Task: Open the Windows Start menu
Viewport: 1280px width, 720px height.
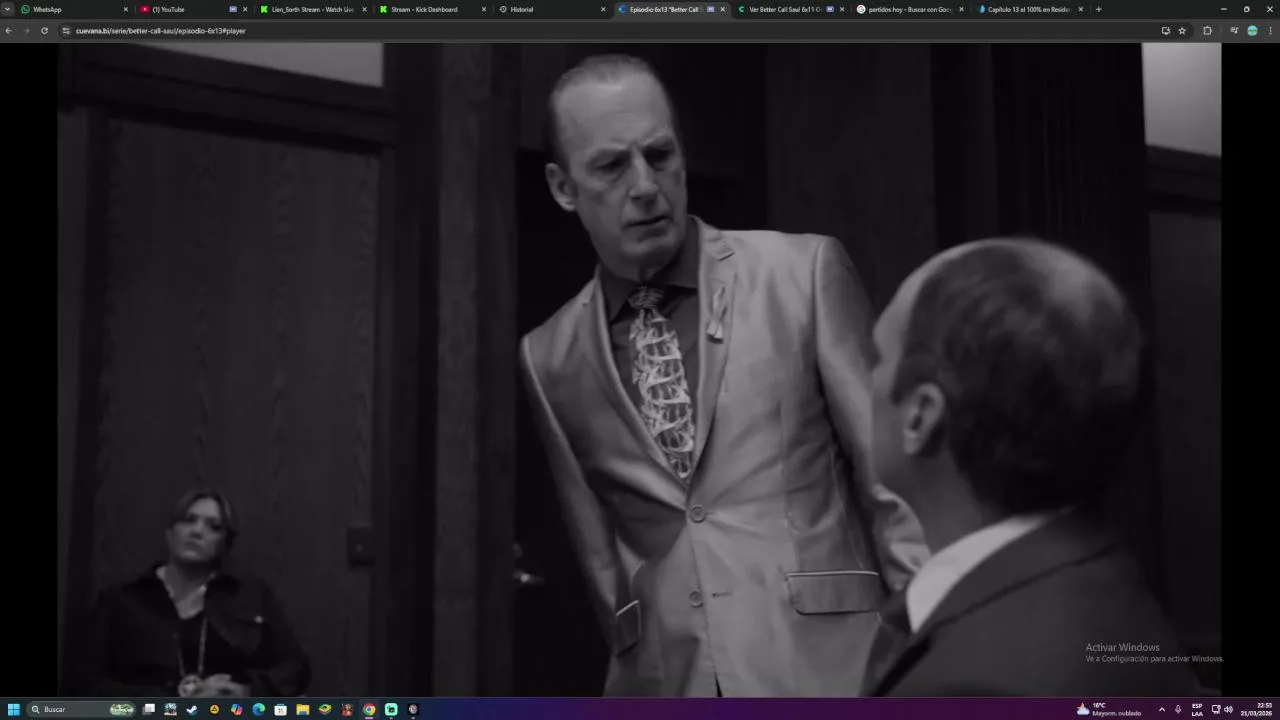Action: click(x=14, y=709)
